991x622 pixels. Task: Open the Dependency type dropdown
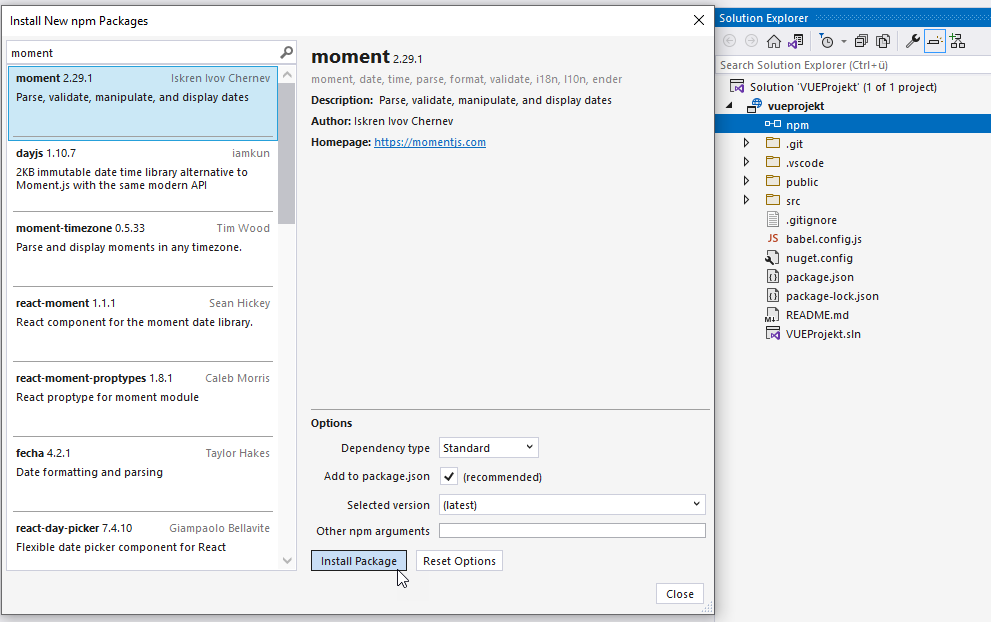point(488,448)
